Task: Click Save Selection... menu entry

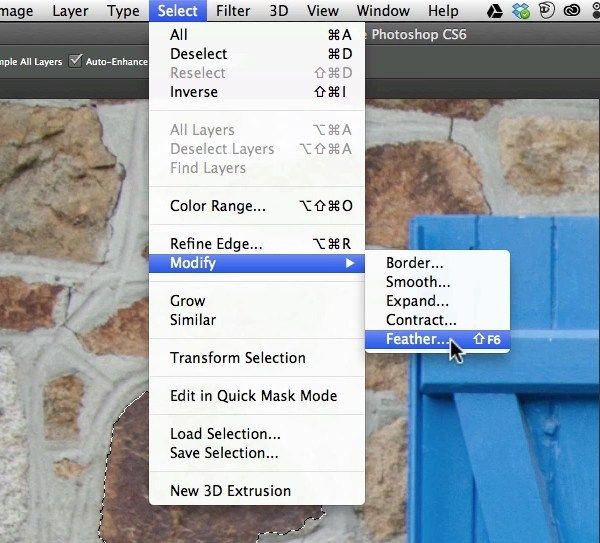Action: [x=225, y=453]
